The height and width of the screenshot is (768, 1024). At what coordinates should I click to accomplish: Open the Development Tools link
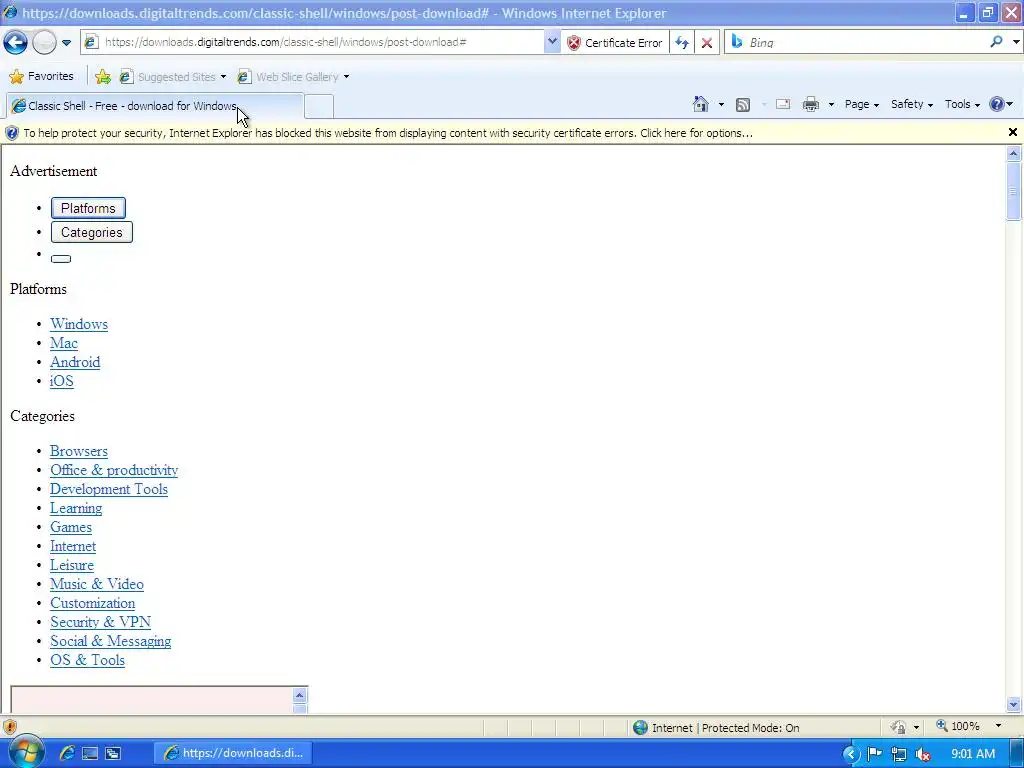pyautogui.click(x=109, y=489)
